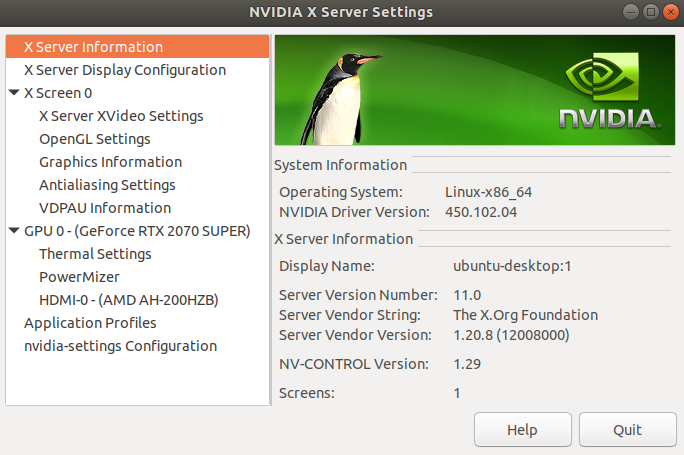This screenshot has height=455, width=684.
Task: Click driver version value 450.102.04
Action: [481, 212]
